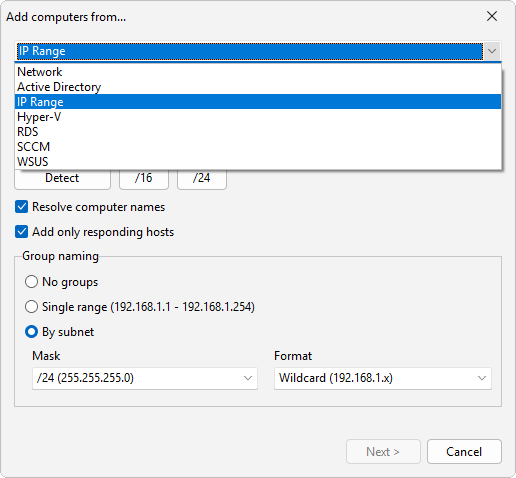Choose WSUS from the dropdown list
The height and width of the screenshot is (478, 516).
click(x=258, y=162)
